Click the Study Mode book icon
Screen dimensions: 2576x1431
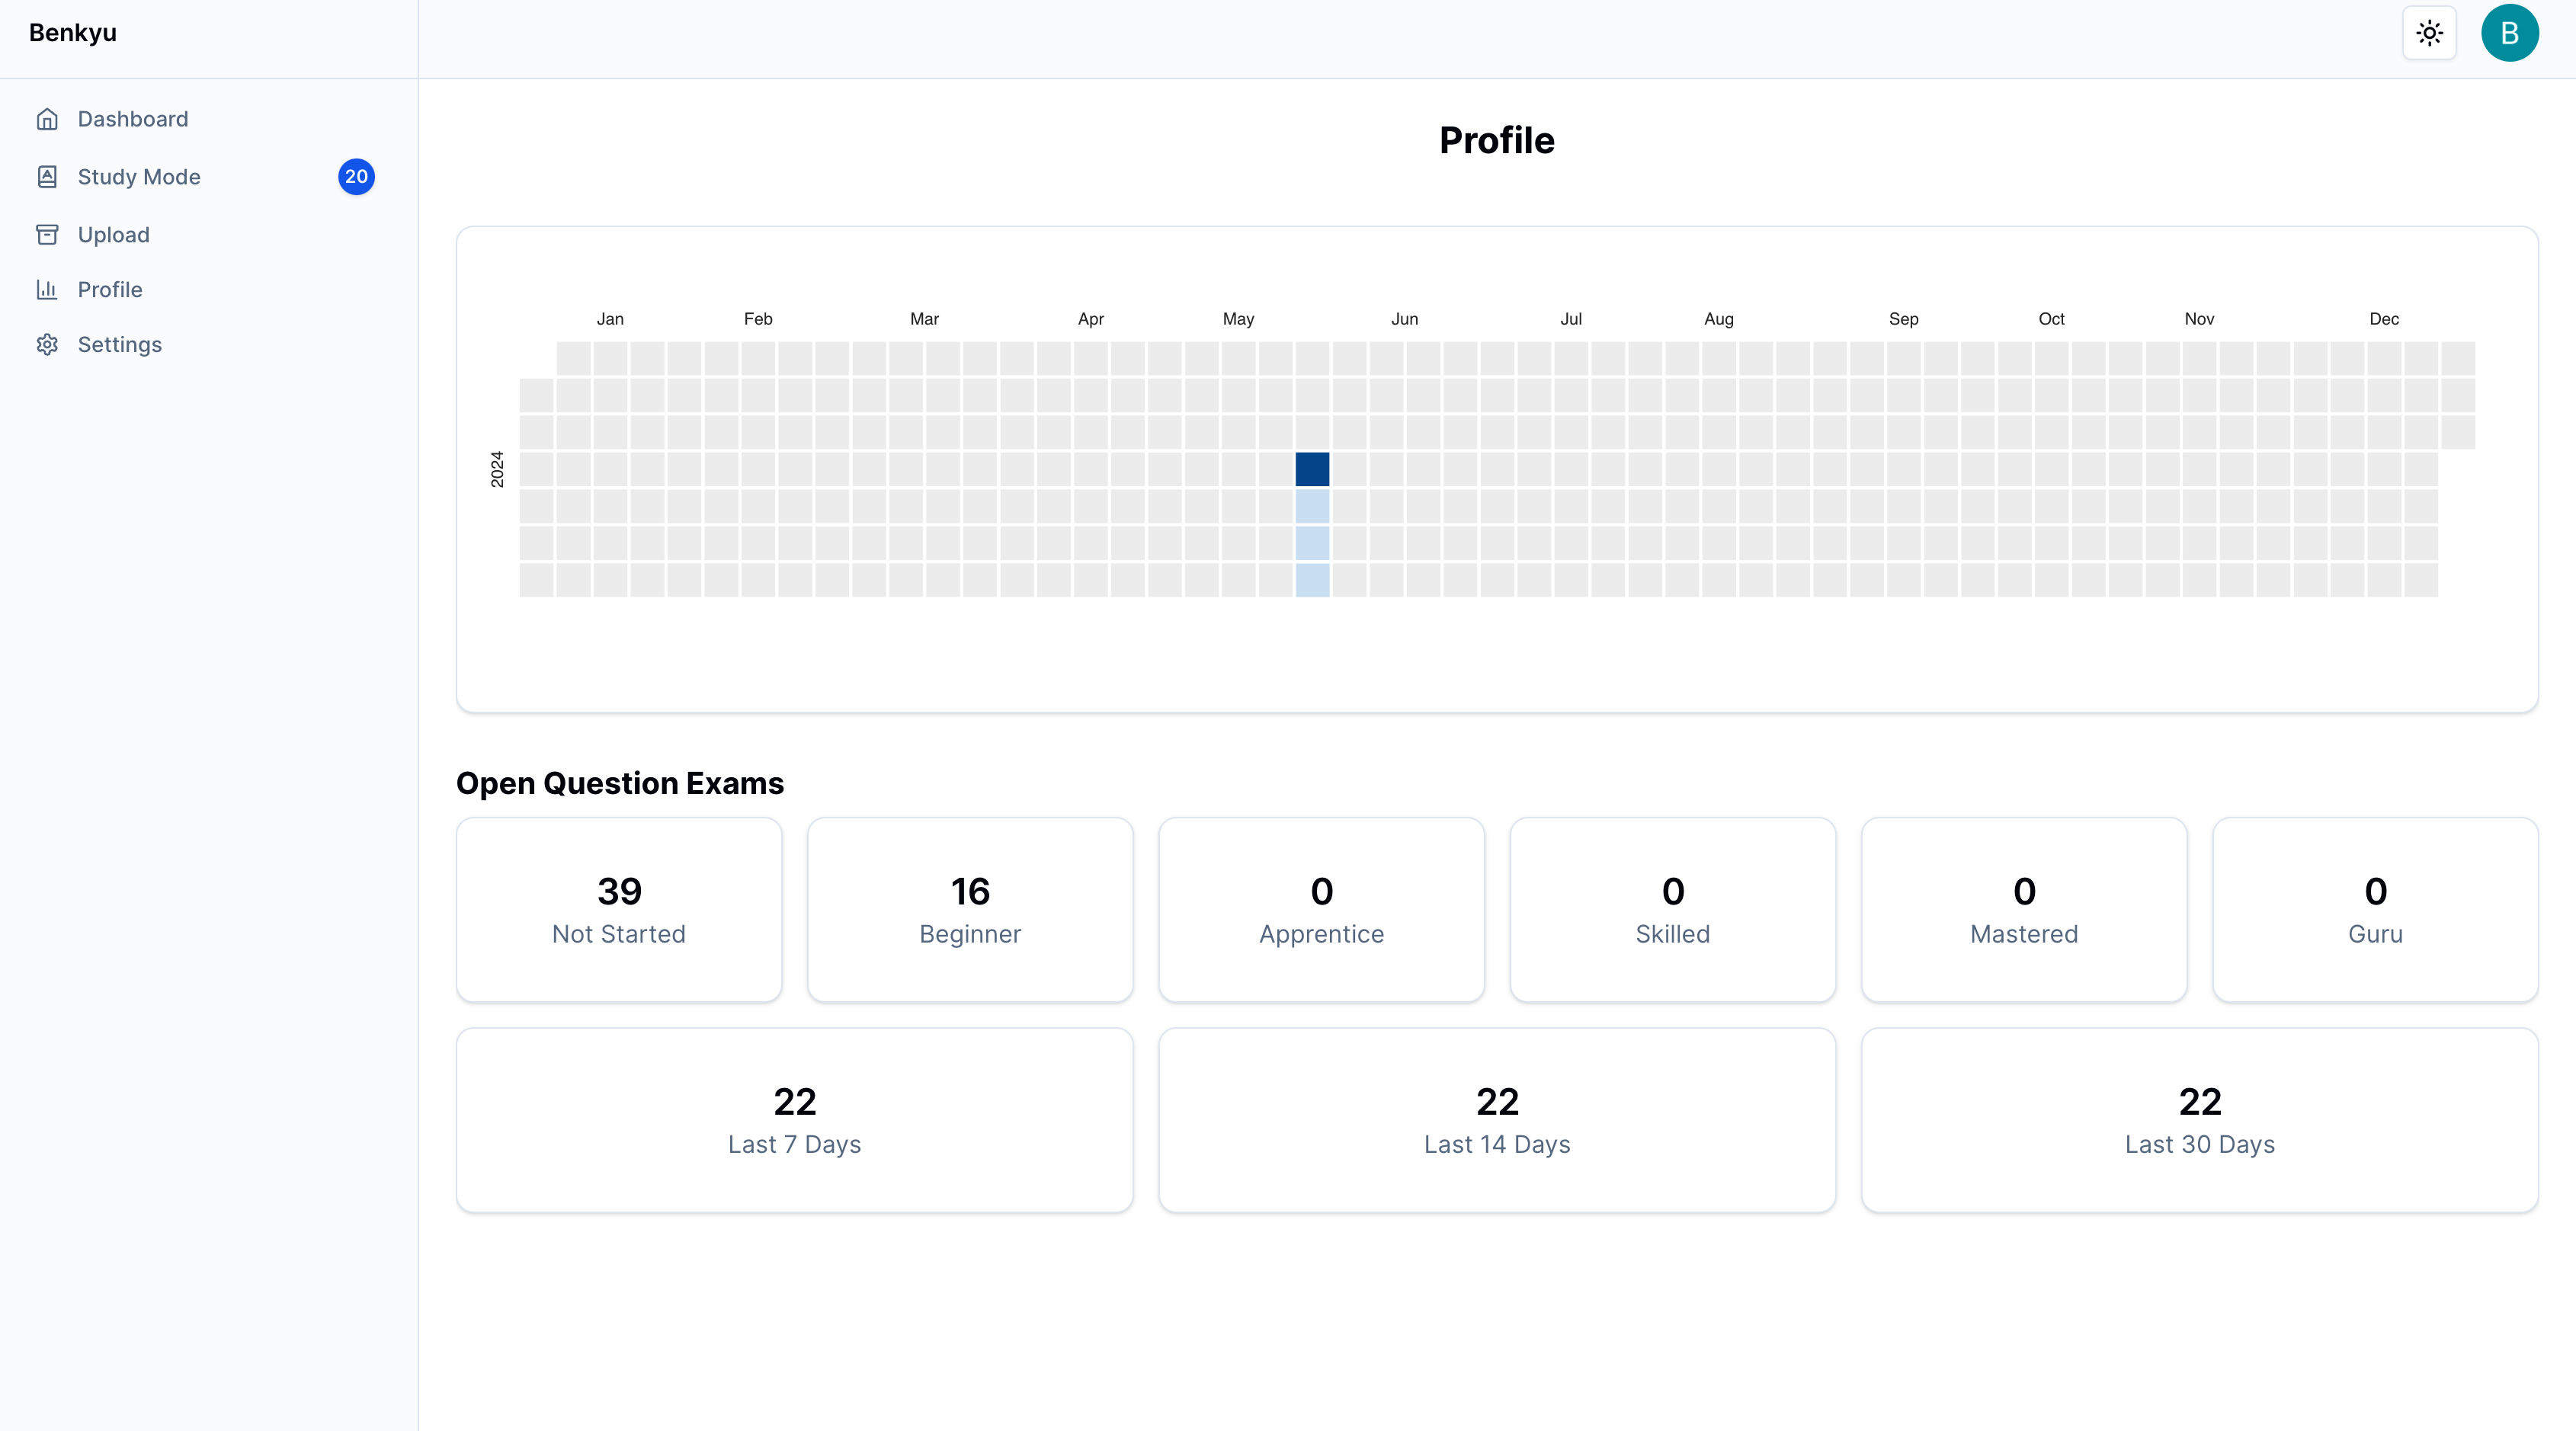tap(47, 177)
